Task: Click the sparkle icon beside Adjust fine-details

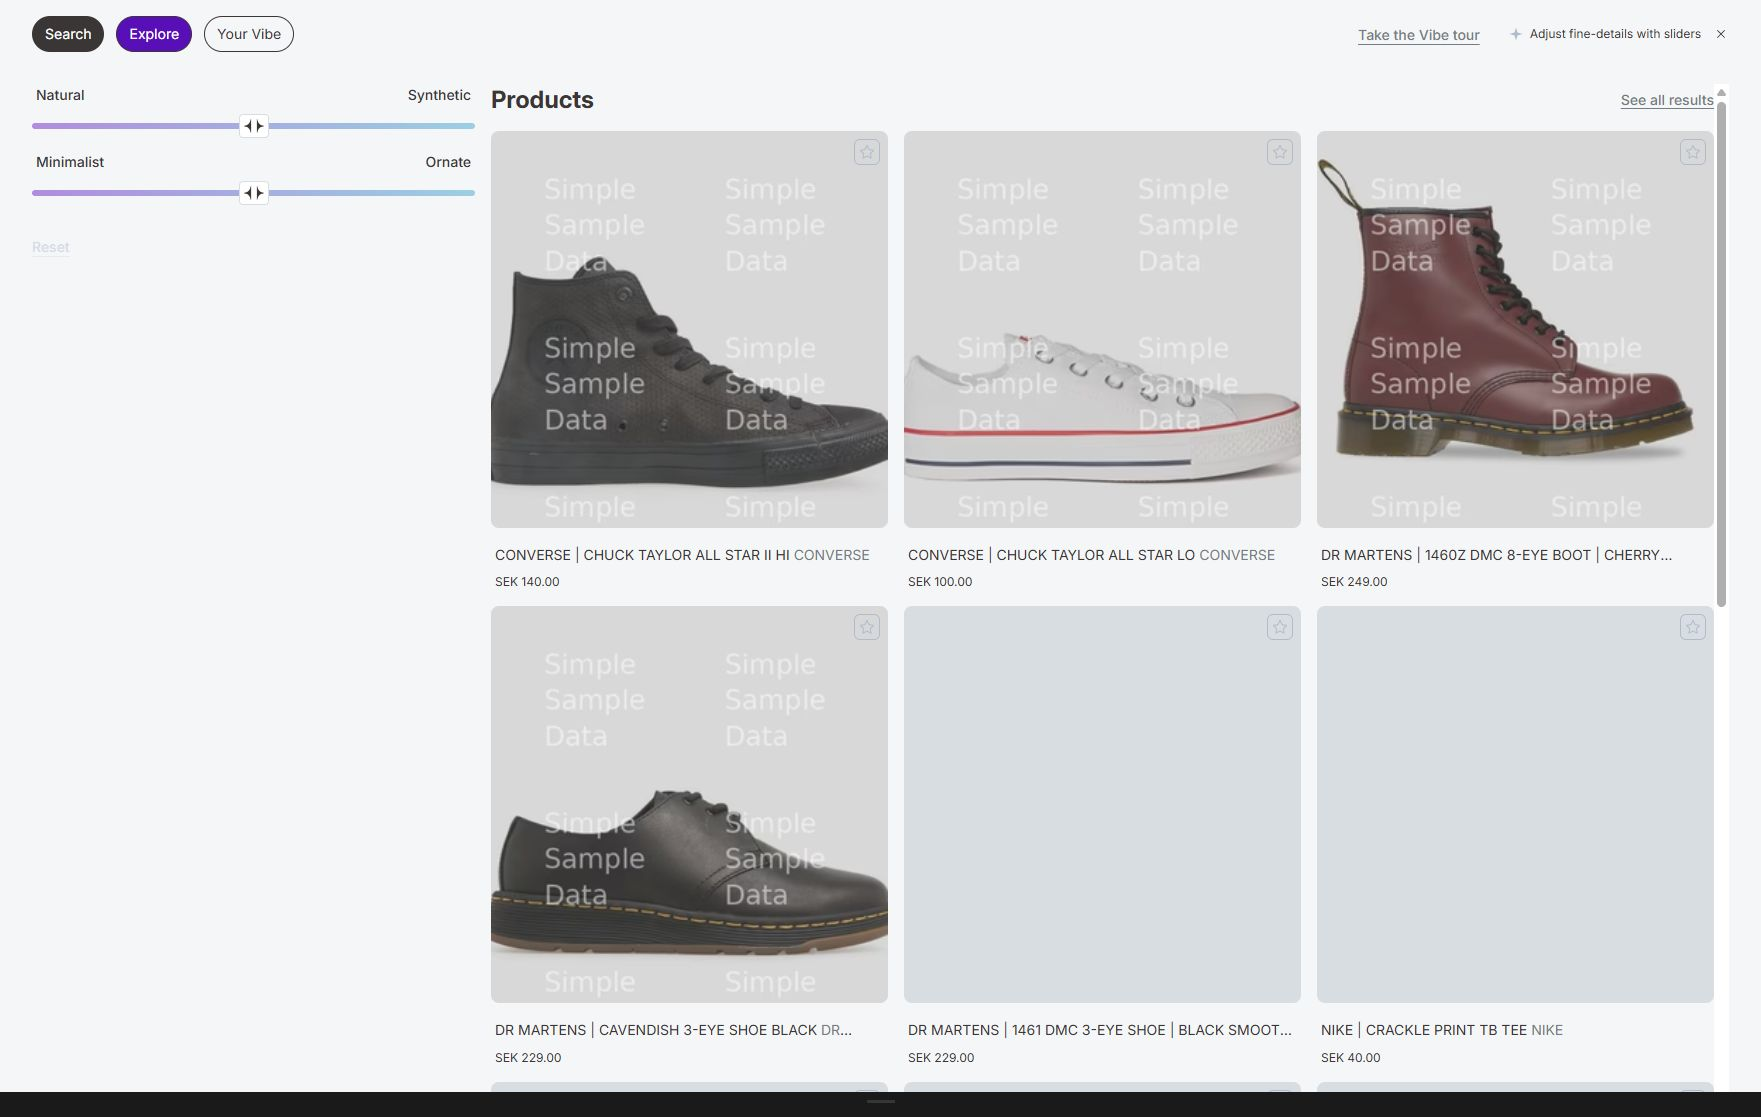Action: [x=1516, y=34]
